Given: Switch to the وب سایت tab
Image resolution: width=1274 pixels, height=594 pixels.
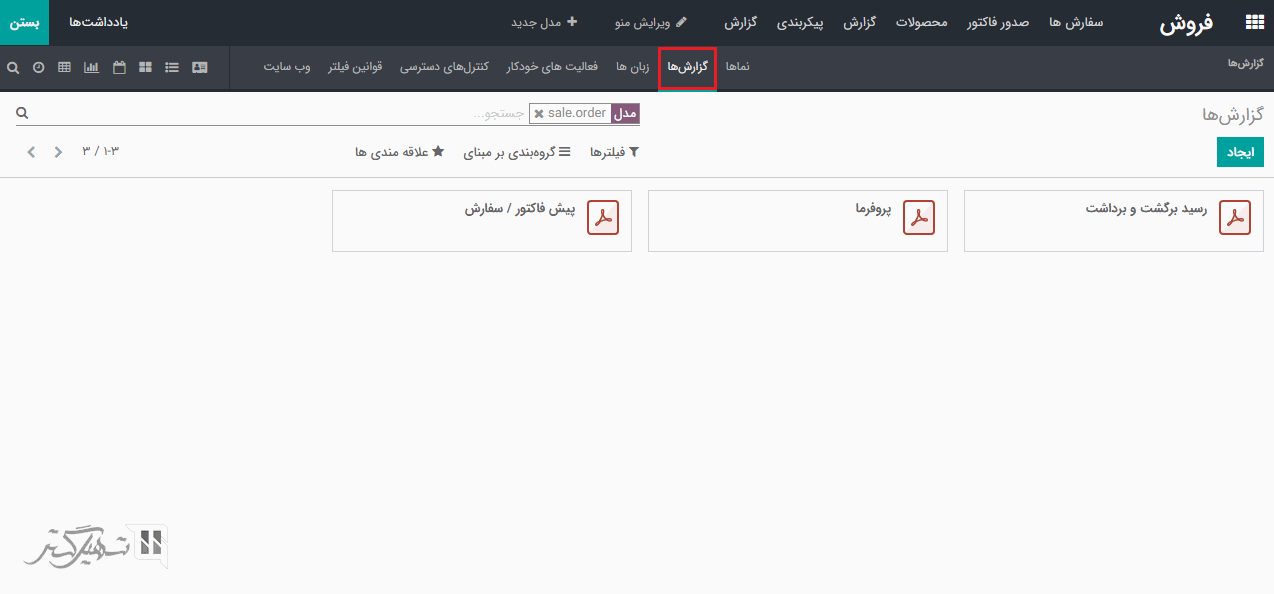Looking at the screenshot, I should click(287, 67).
